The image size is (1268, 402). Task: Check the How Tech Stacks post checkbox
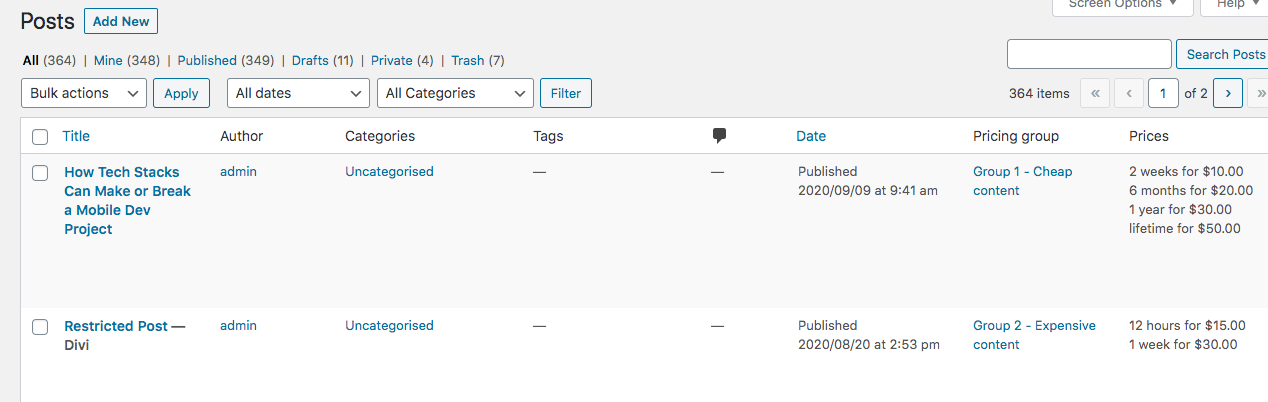[40, 173]
